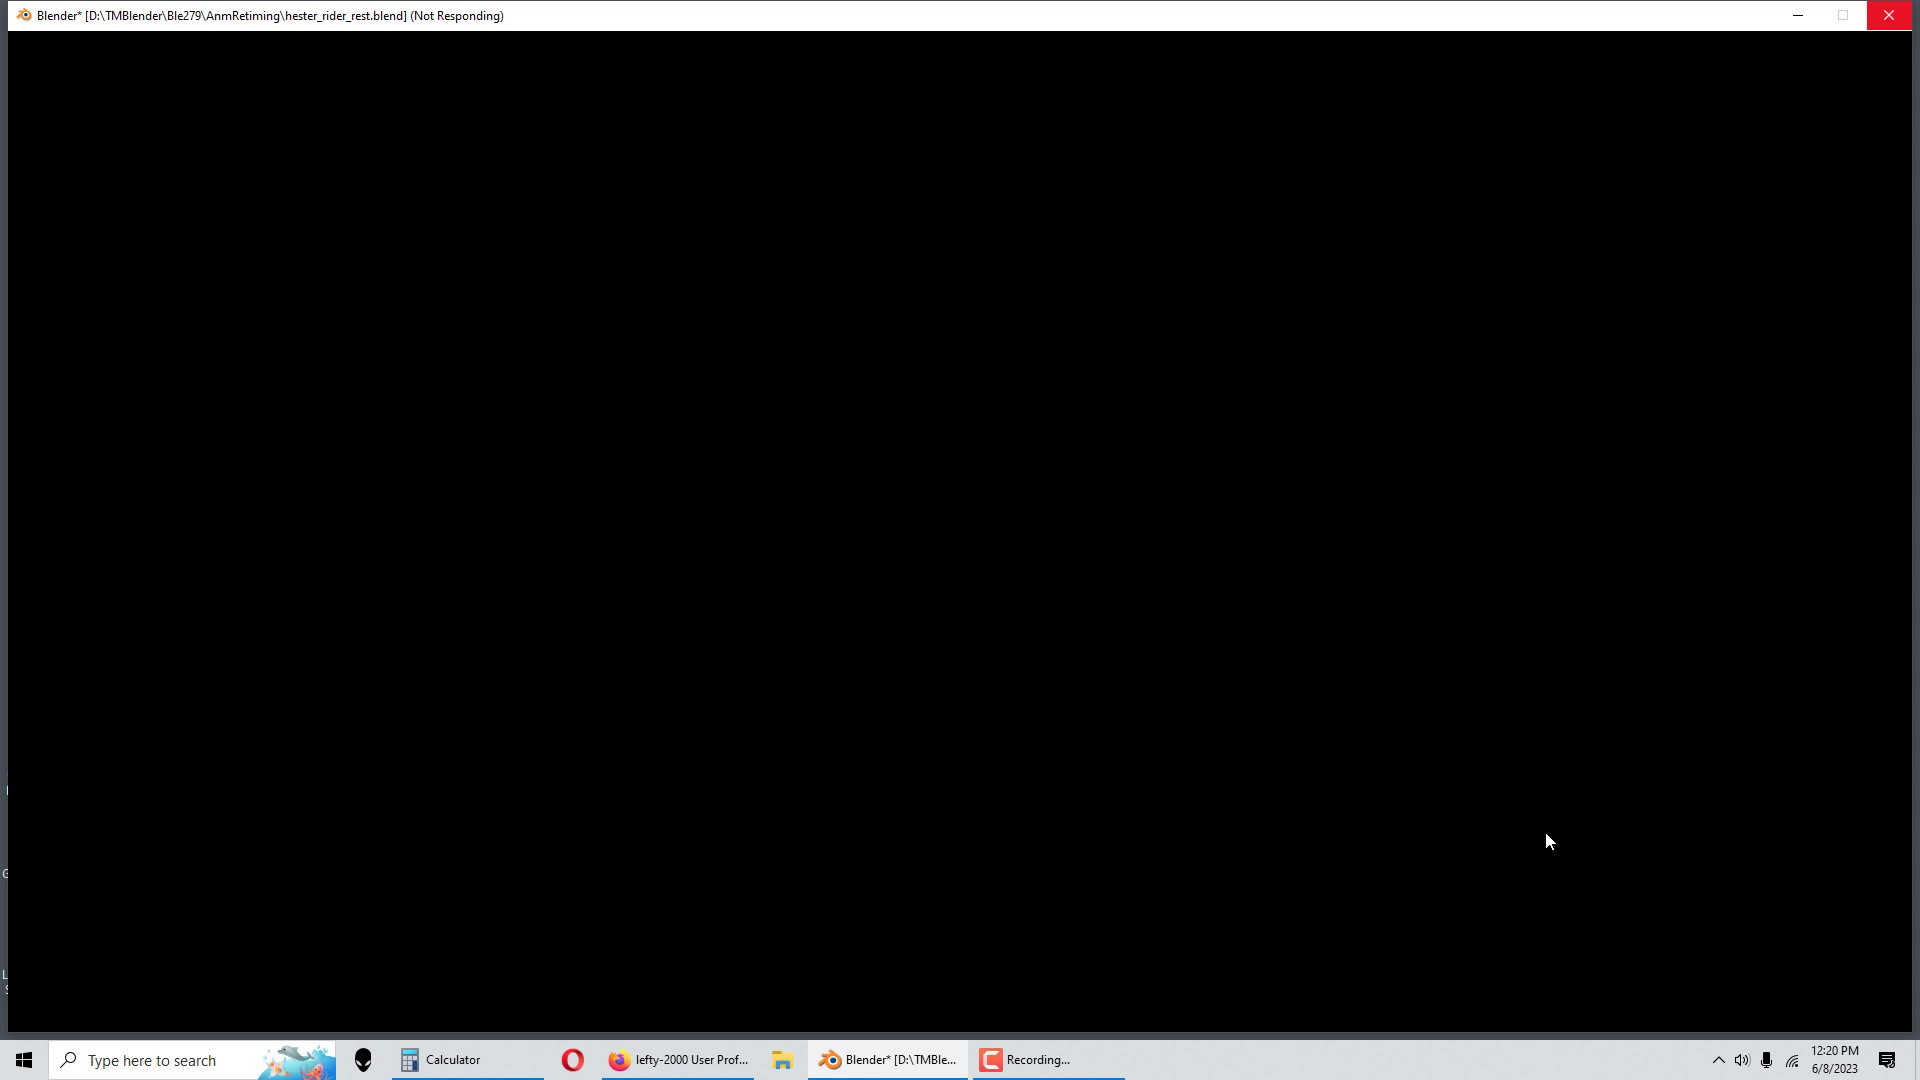The width and height of the screenshot is (1920, 1080).
Task: Switch to the Firefox lefty-2000 window
Action: [x=678, y=1060]
